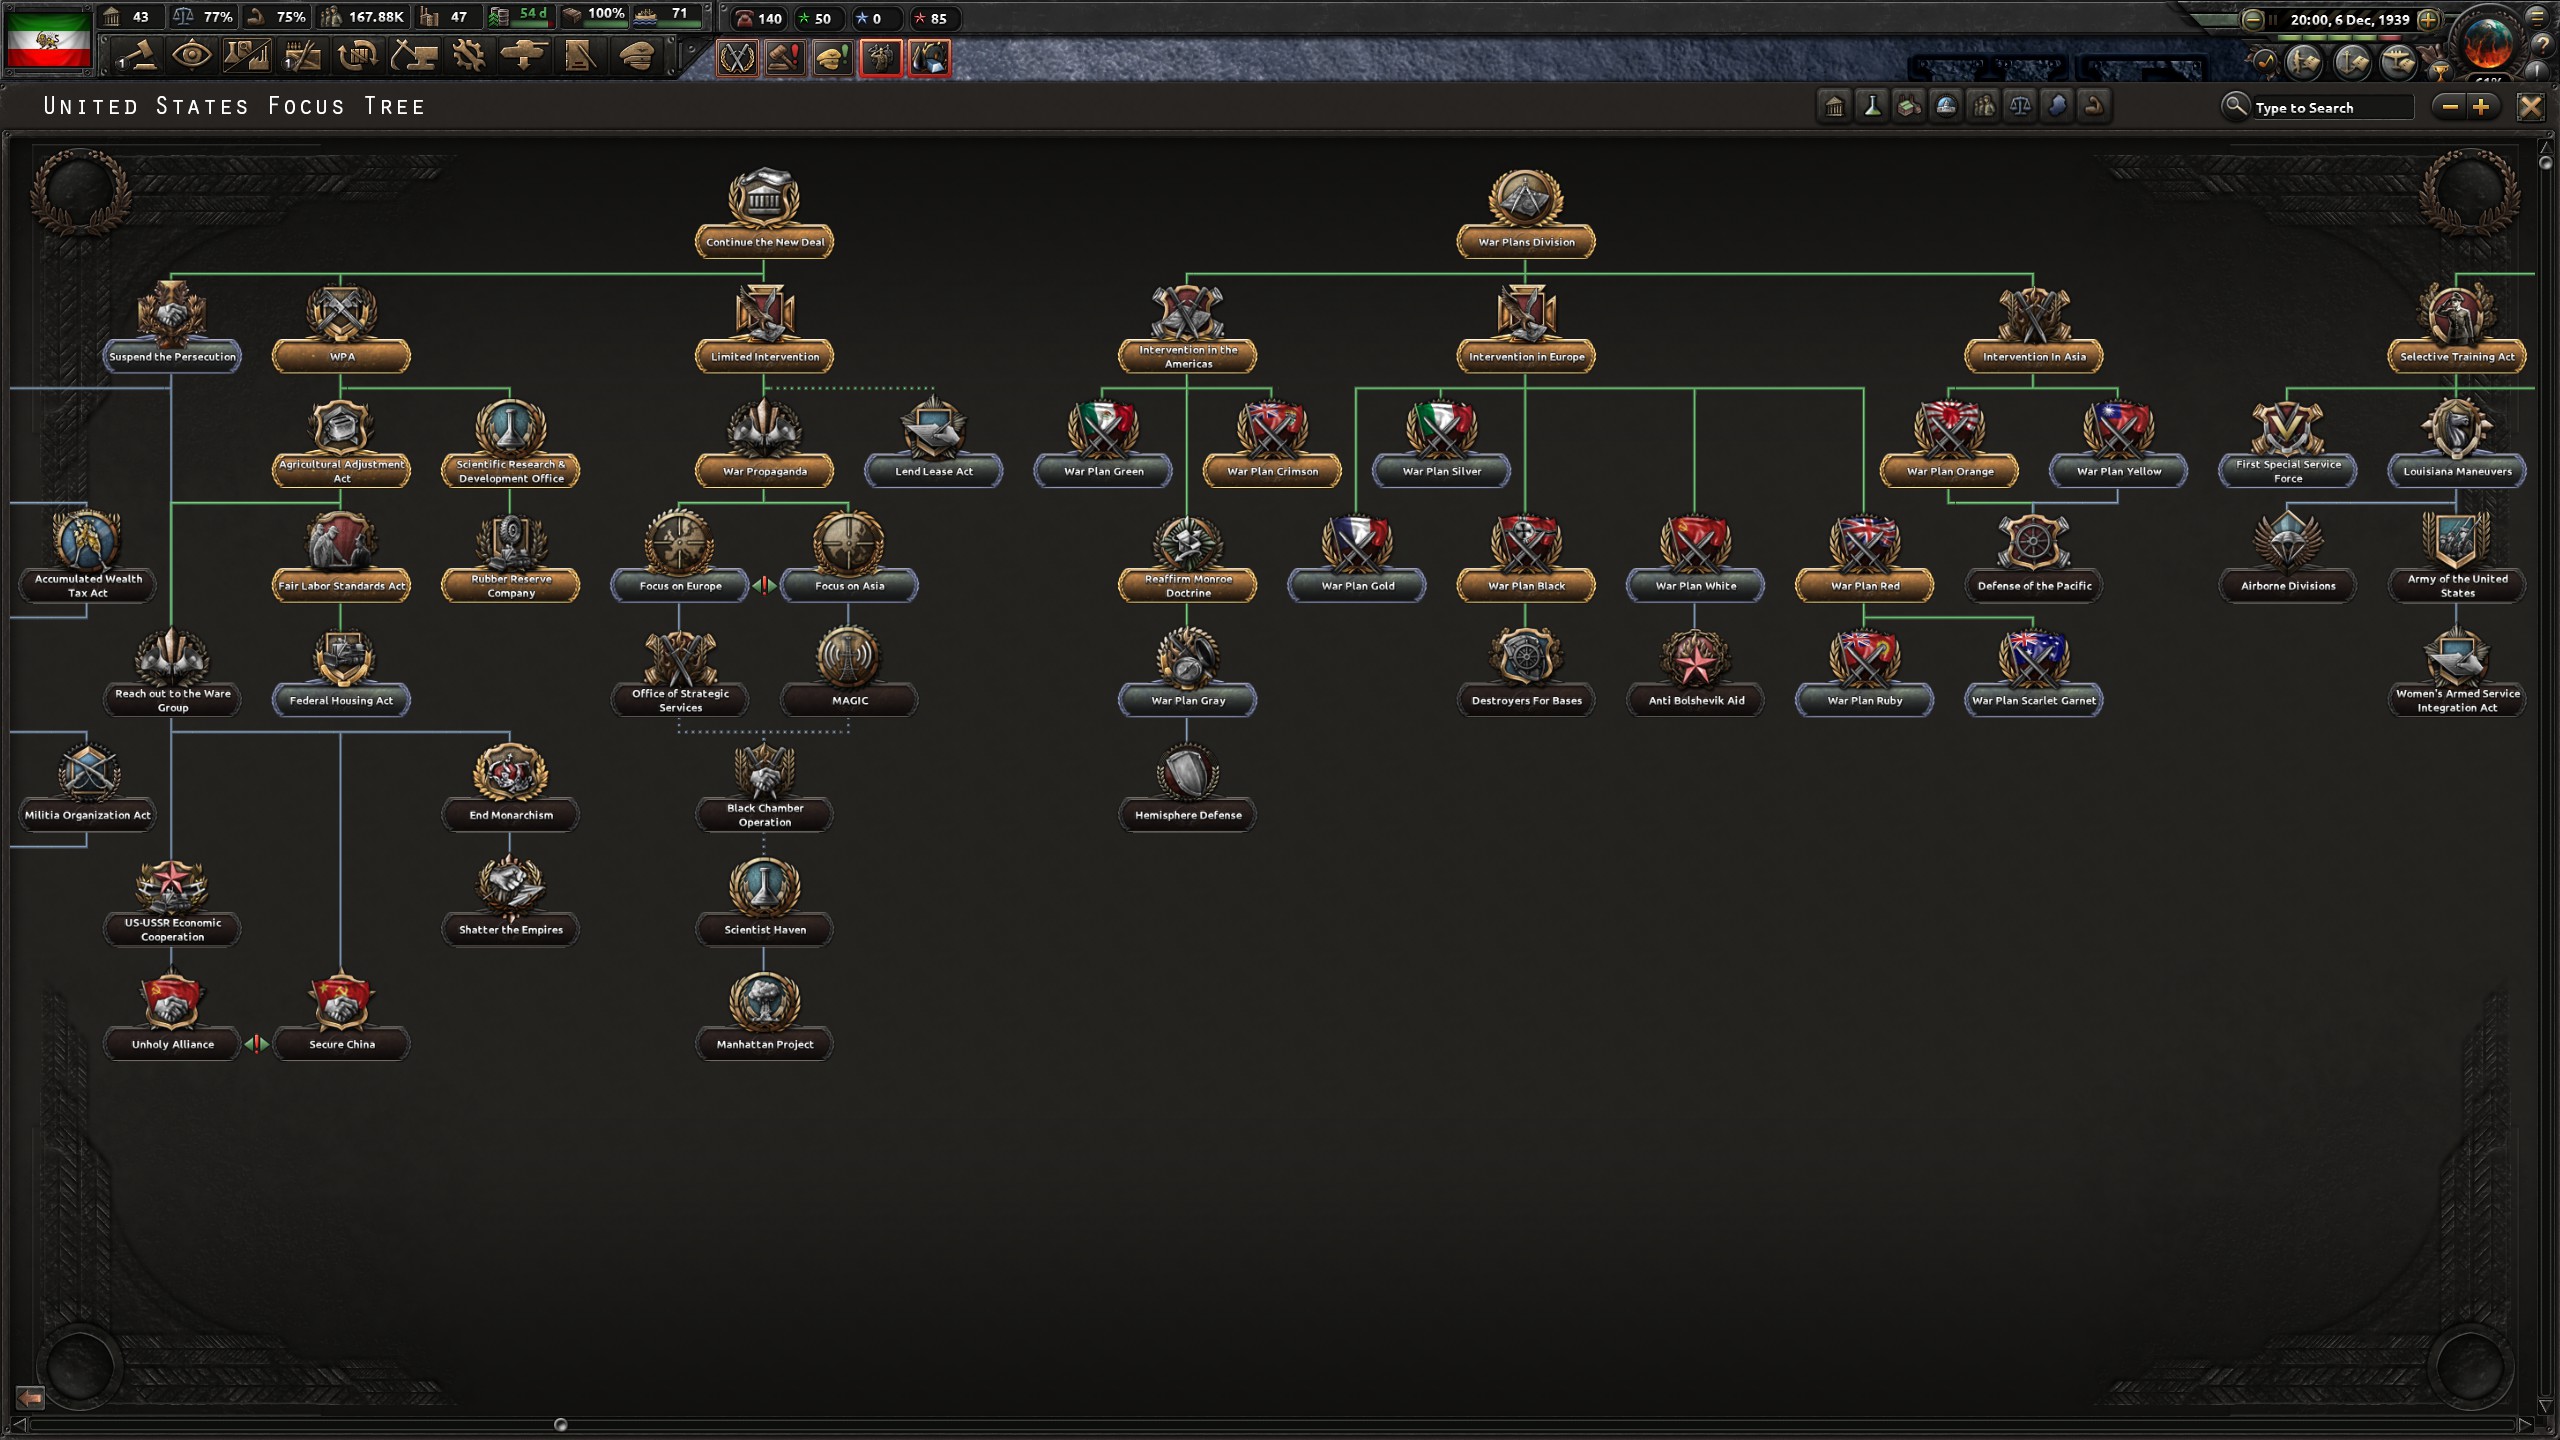Toggle the annexation map focus filter
Image resolution: width=2560 pixels, height=1440 pixels.
(2057, 106)
